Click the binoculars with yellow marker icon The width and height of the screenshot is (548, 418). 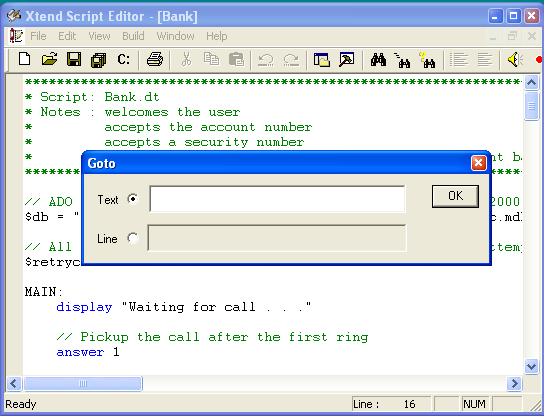click(x=427, y=60)
